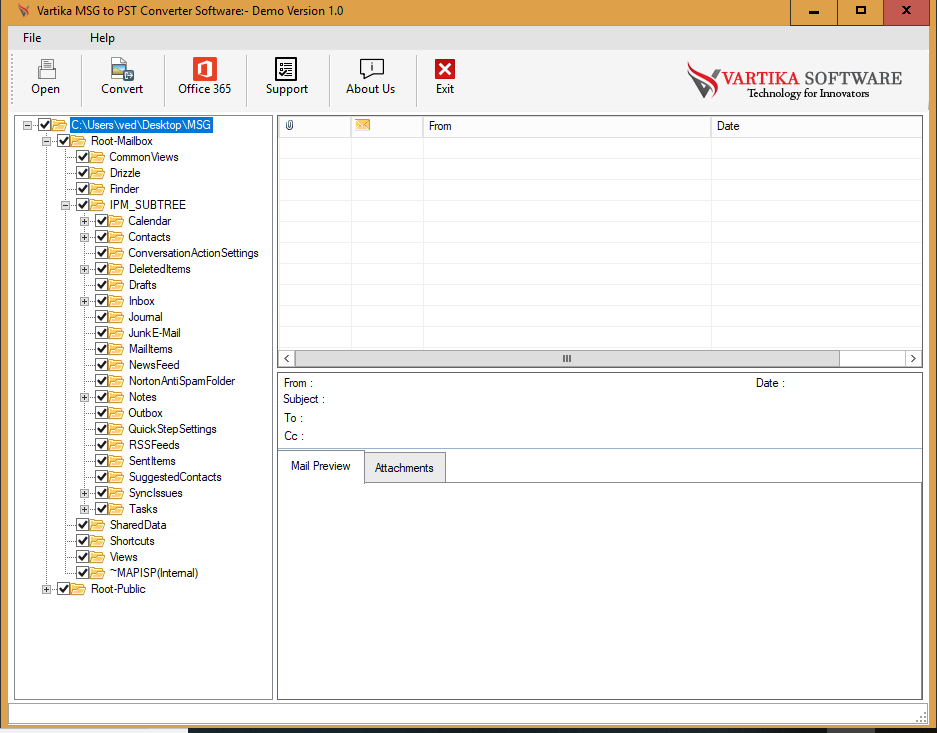Open the Help menu
The height and width of the screenshot is (733, 937).
102,38
